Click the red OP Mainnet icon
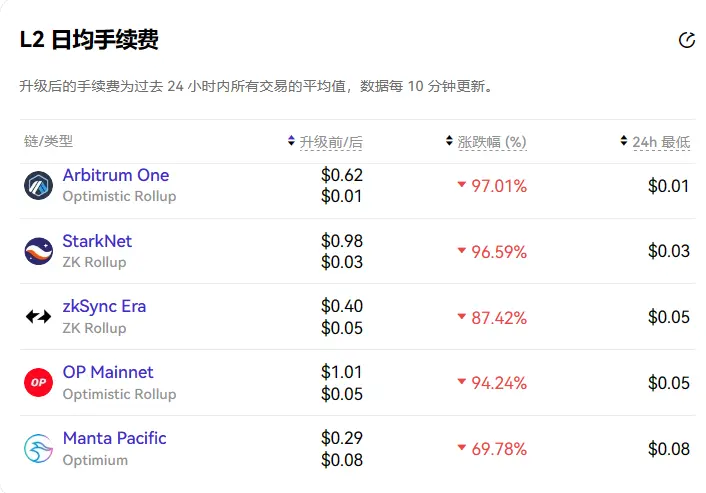 [x=38, y=382]
